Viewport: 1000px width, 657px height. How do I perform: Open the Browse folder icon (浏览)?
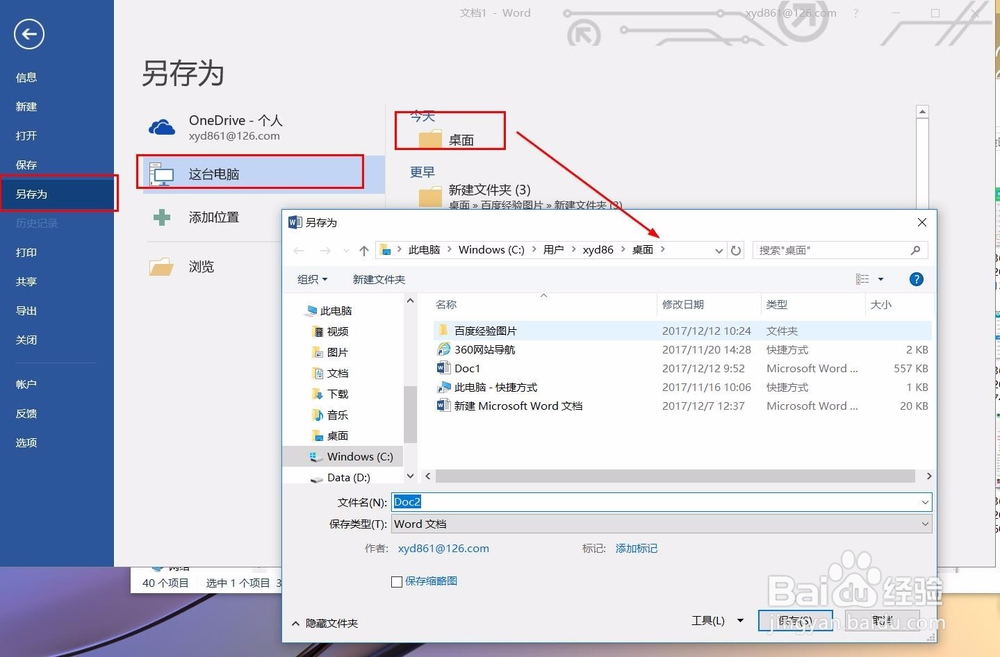pyautogui.click(x=161, y=267)
